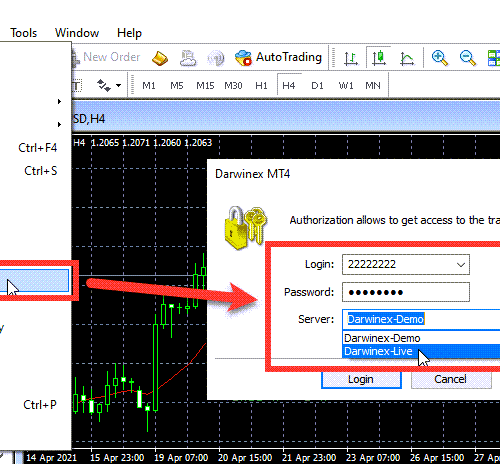
Task: Click the Cancel button
Action: click(451, 379)
